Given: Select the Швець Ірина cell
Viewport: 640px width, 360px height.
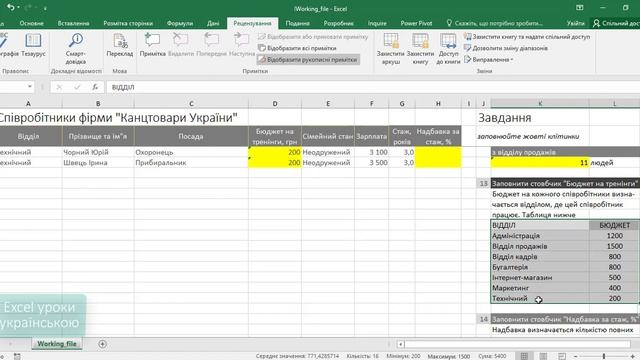Looking at the screenshot, I should pos(98,162).
